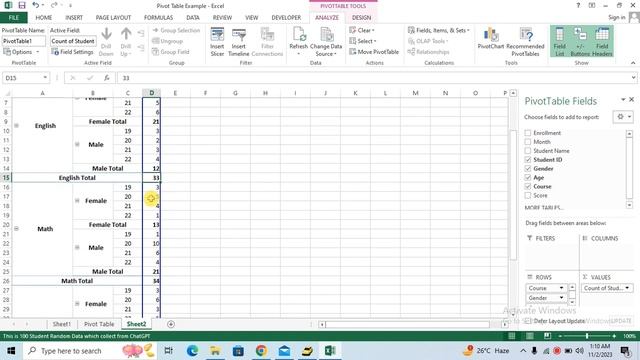
Task: Open PivotTable Options dropdown
Action: click(x=22, y=52)
